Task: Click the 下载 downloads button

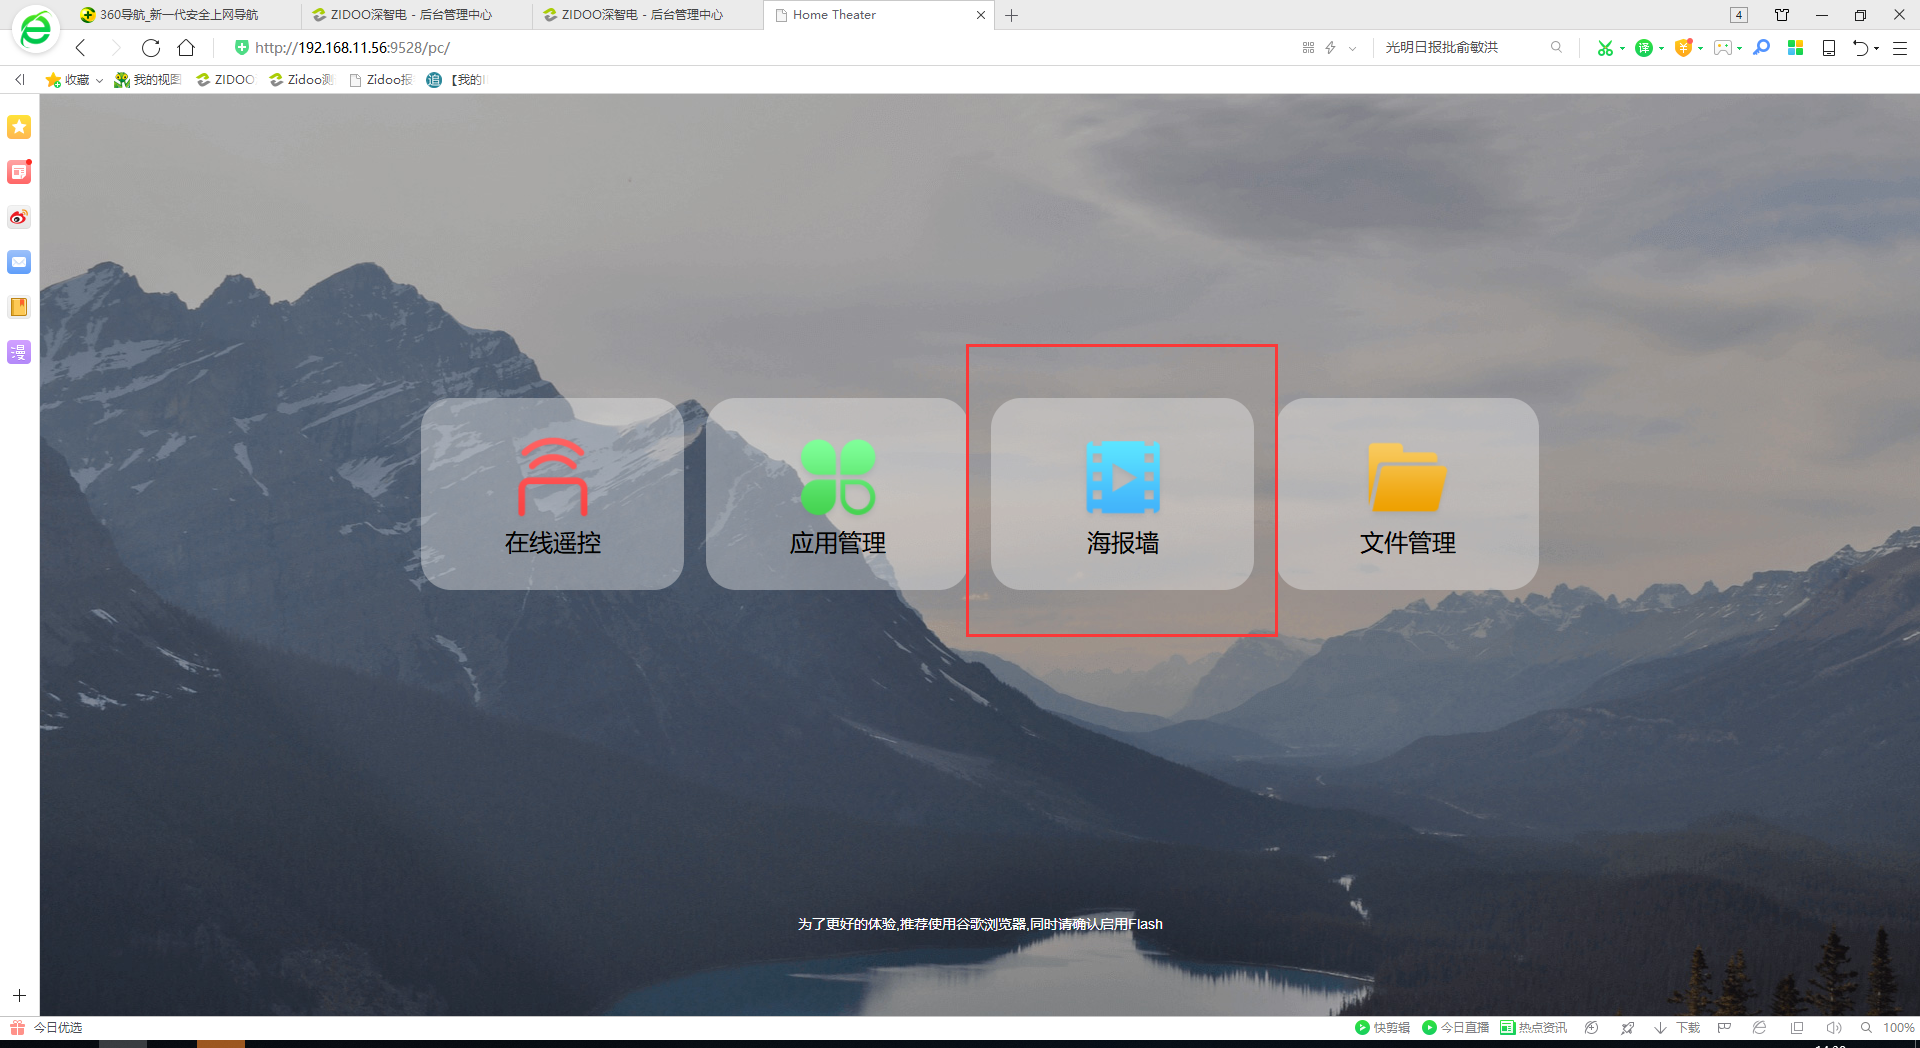Action: pyautogui.click(x=1678, y=1028)
